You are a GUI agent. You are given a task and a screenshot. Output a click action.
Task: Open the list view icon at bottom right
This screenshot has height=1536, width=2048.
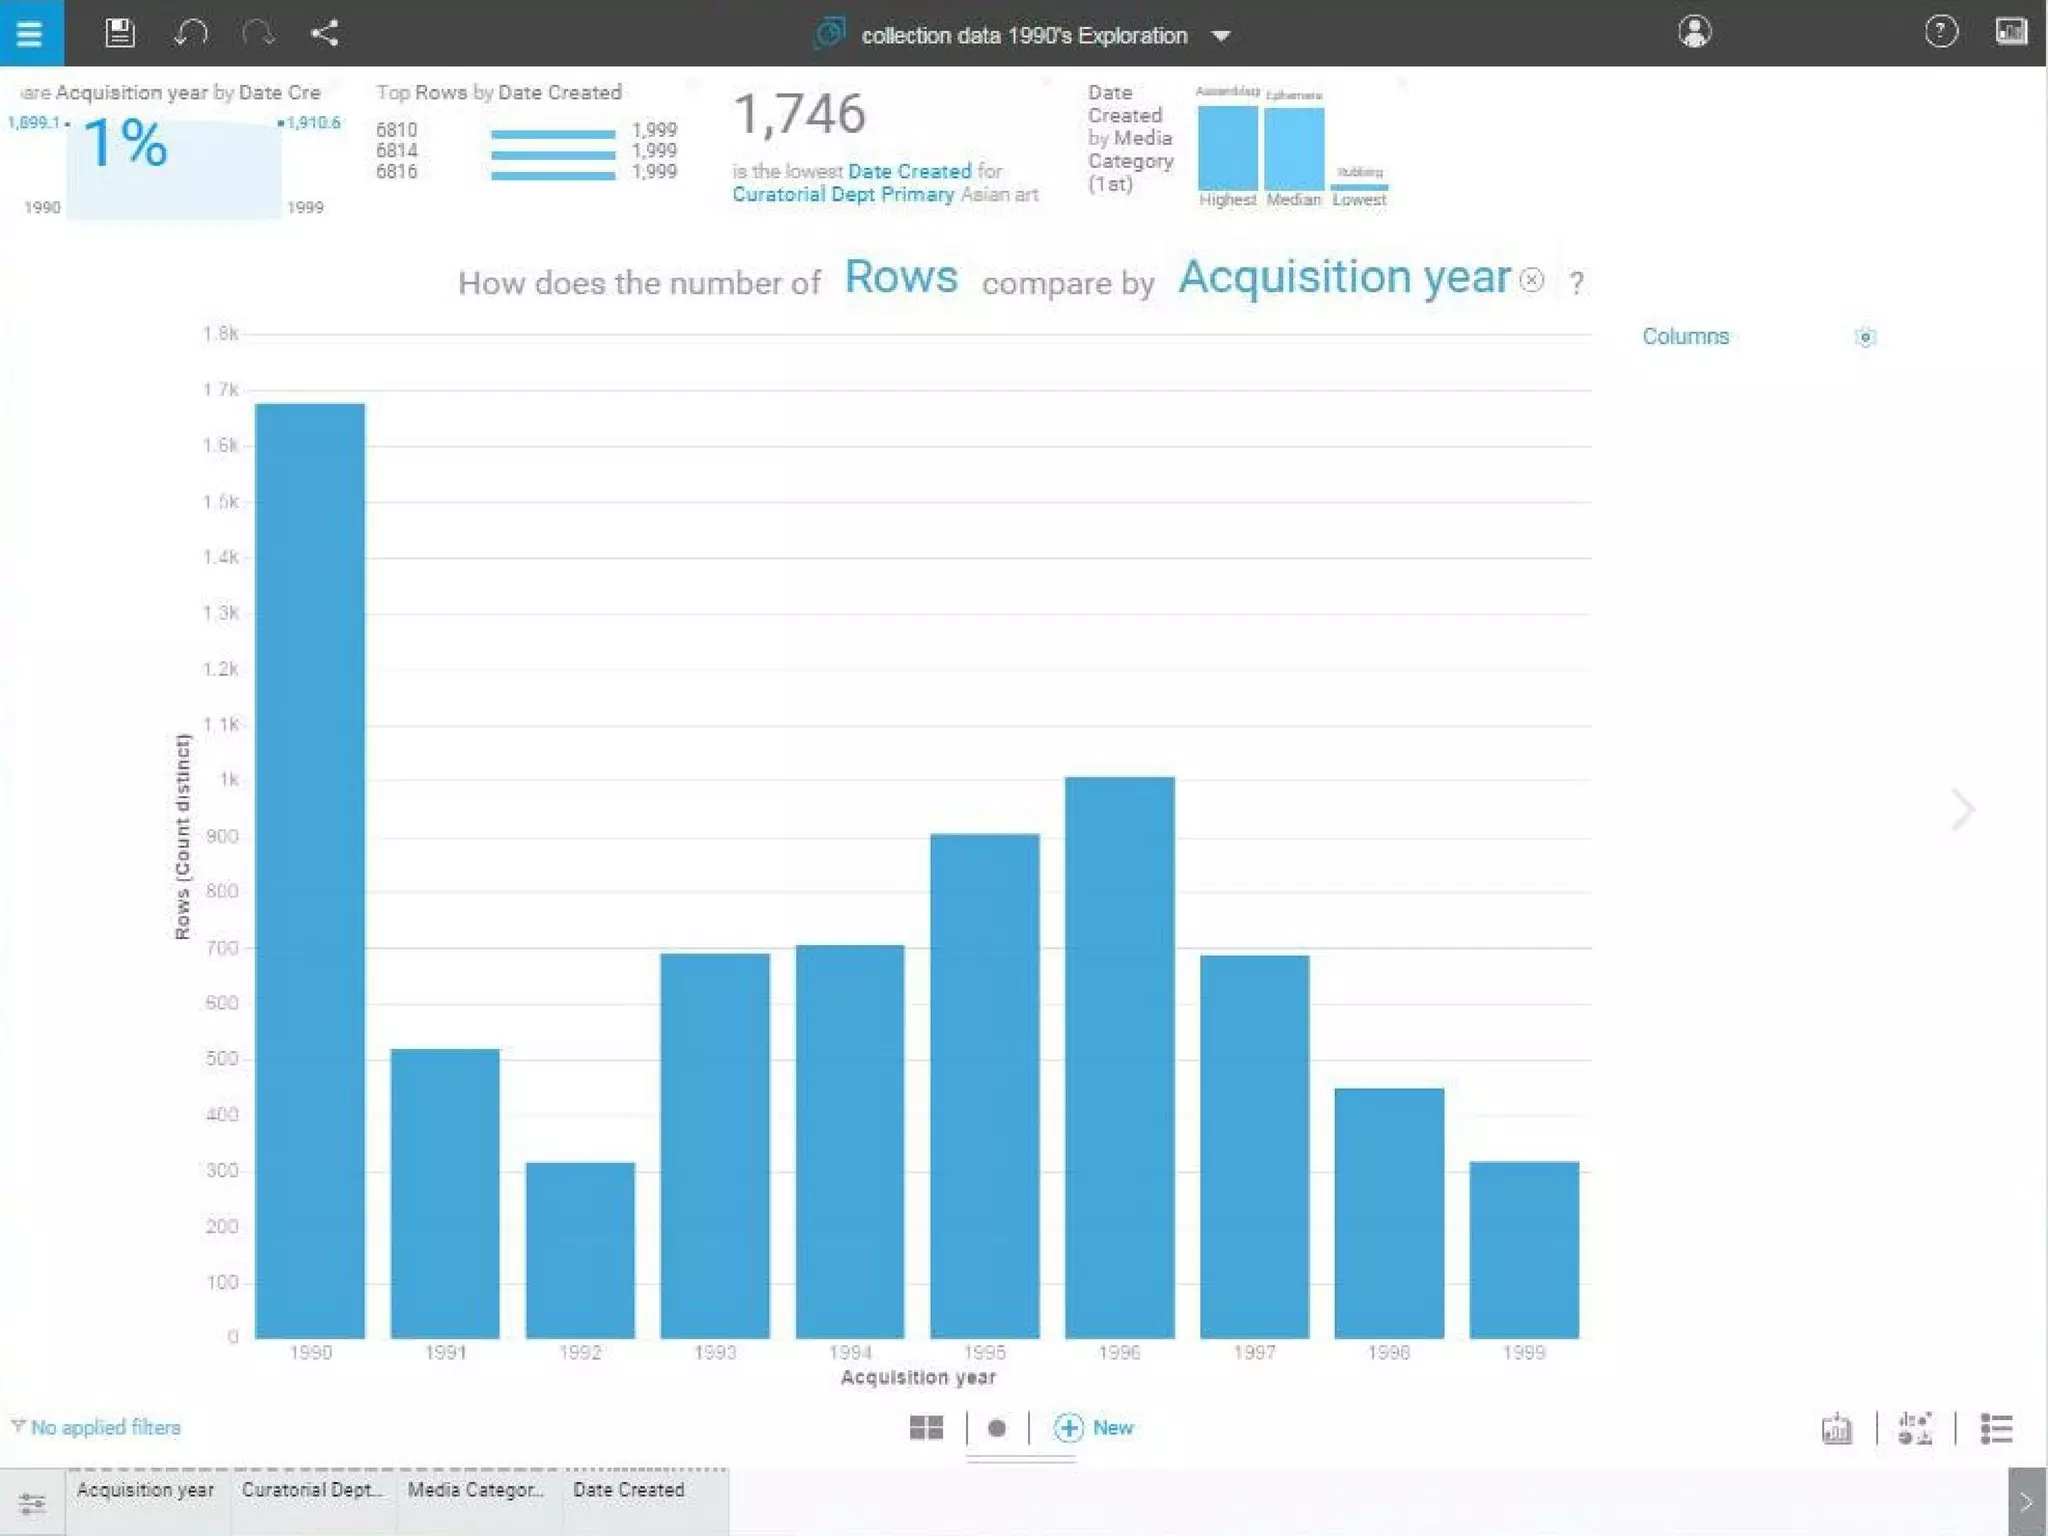[x=1996, y=1429]
